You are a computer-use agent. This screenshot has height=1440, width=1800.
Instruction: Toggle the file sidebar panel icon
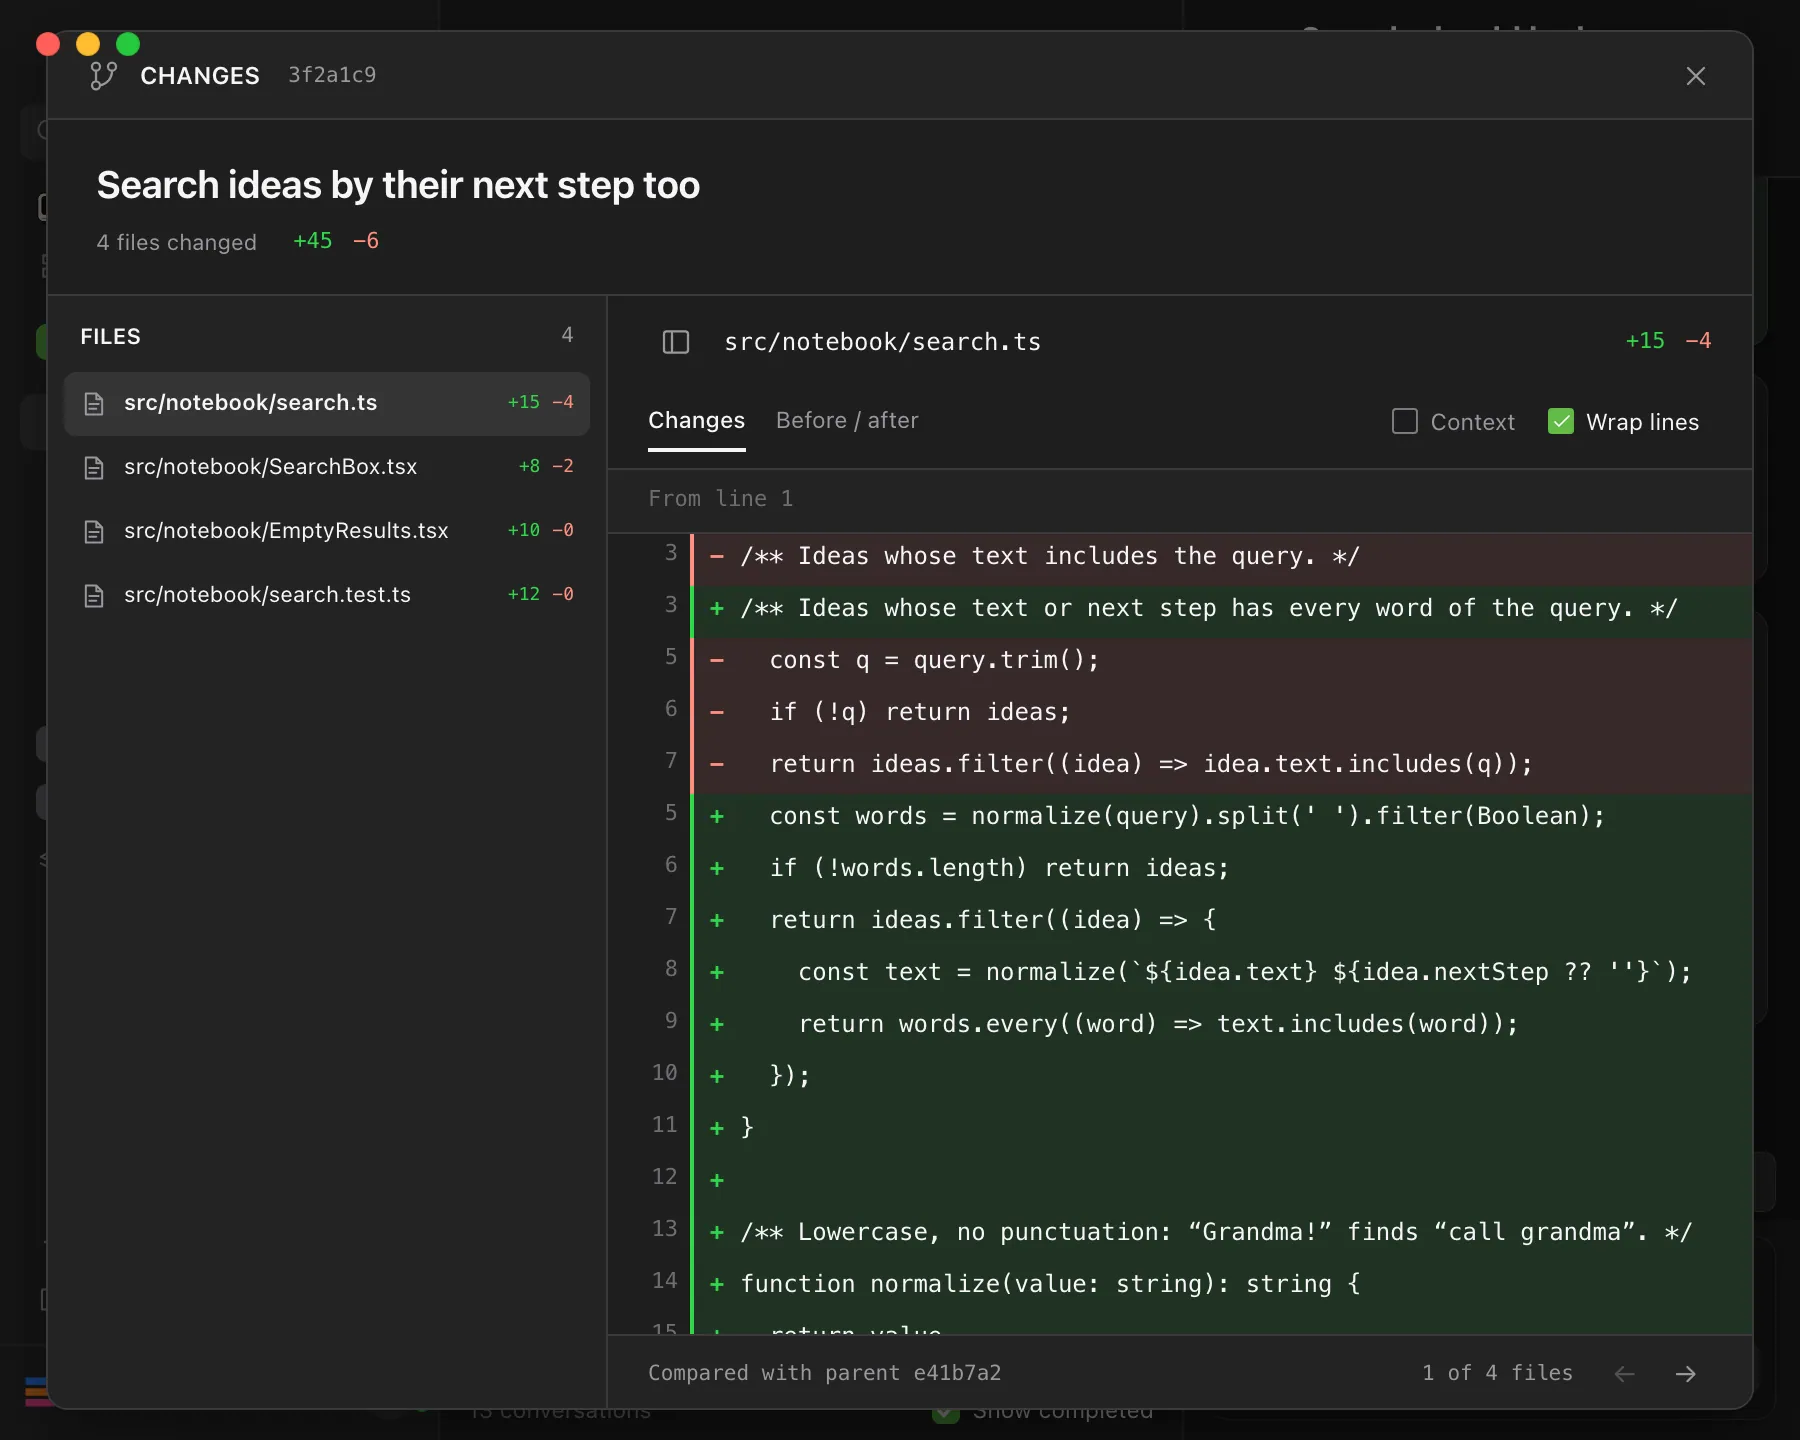[676, 342]
